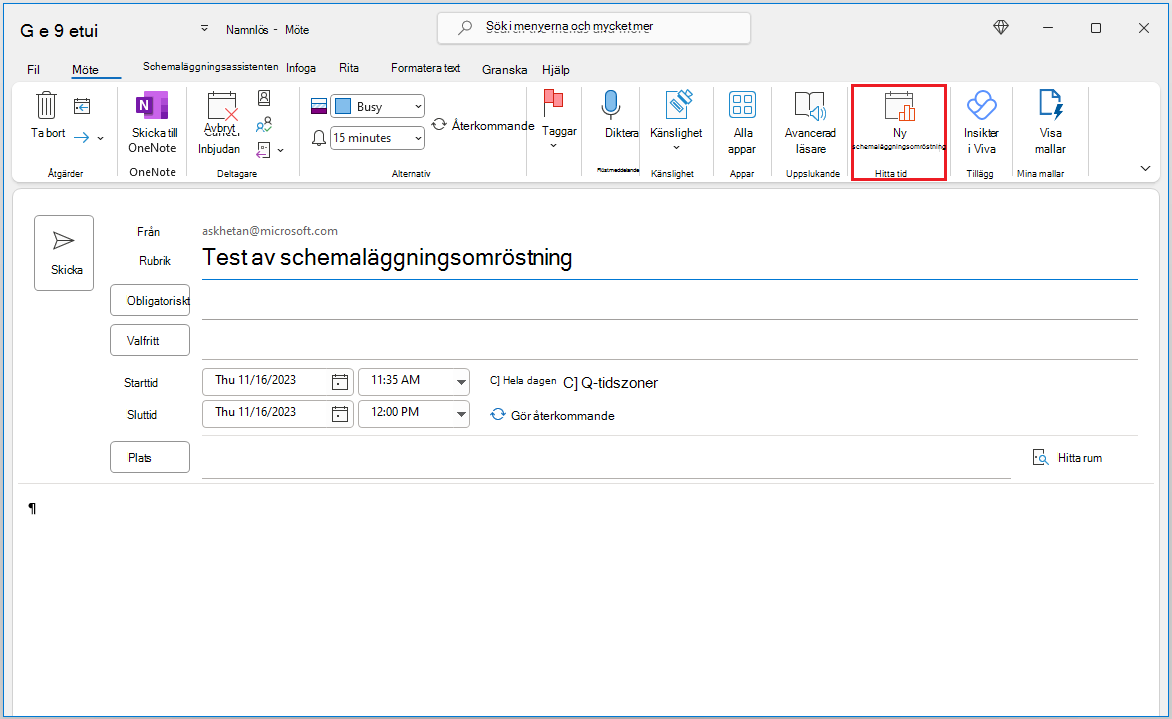Screen dimensions: 1172x719
Task: Click Gör återkommande recurrence link
Action: (x=552, y=415)
